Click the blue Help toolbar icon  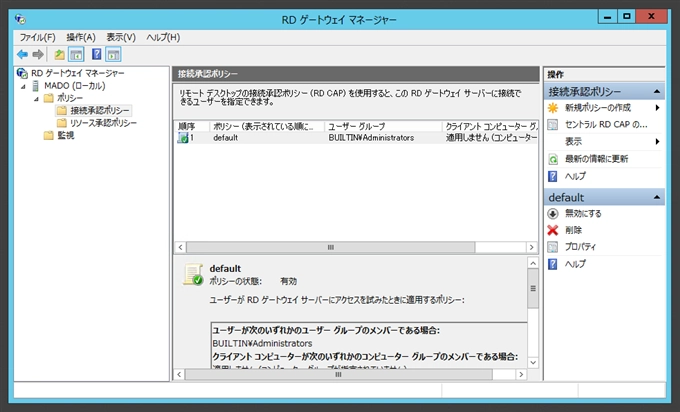tap(96, 54)
